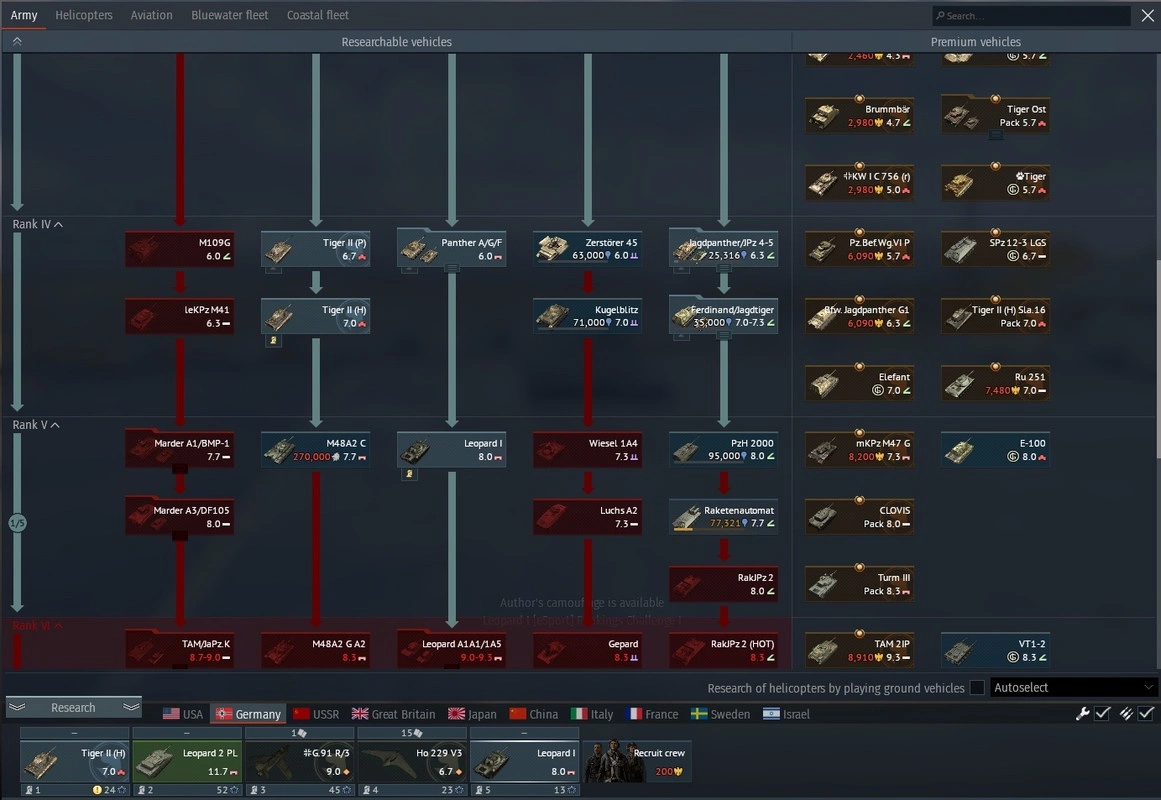Screen dimensions: 1161x800
Task: Click the vehicle search field
Action: click(1032, 16)
